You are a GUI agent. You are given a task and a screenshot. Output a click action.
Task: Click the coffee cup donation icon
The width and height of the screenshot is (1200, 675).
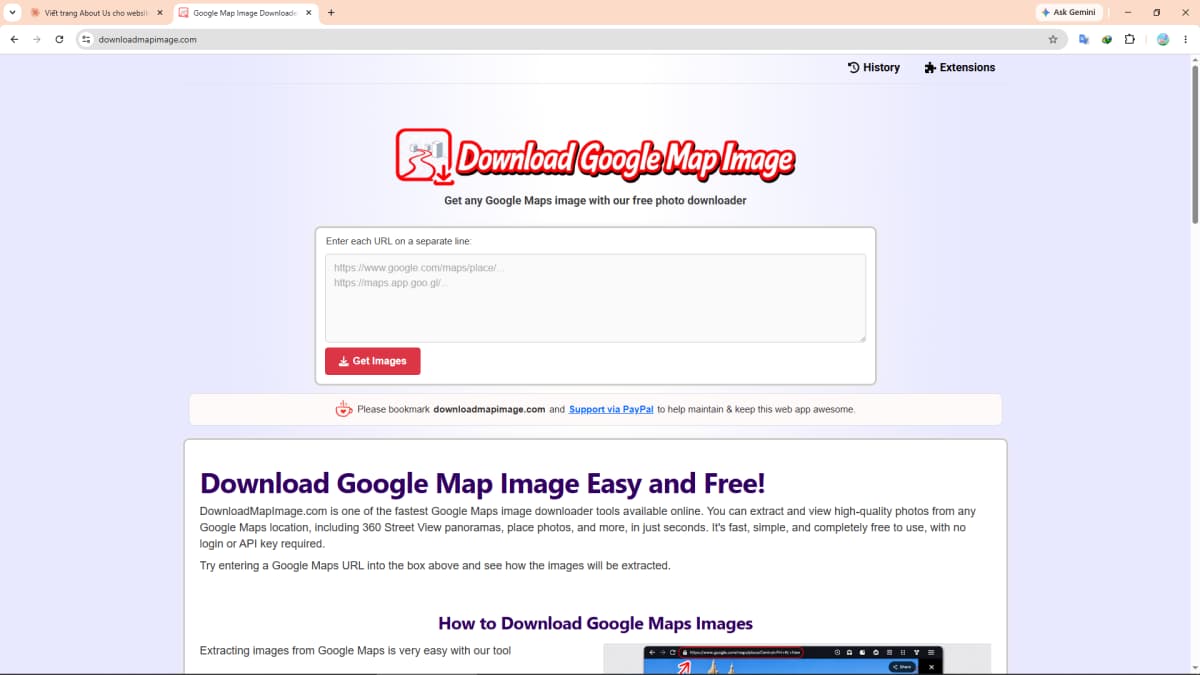343,409
